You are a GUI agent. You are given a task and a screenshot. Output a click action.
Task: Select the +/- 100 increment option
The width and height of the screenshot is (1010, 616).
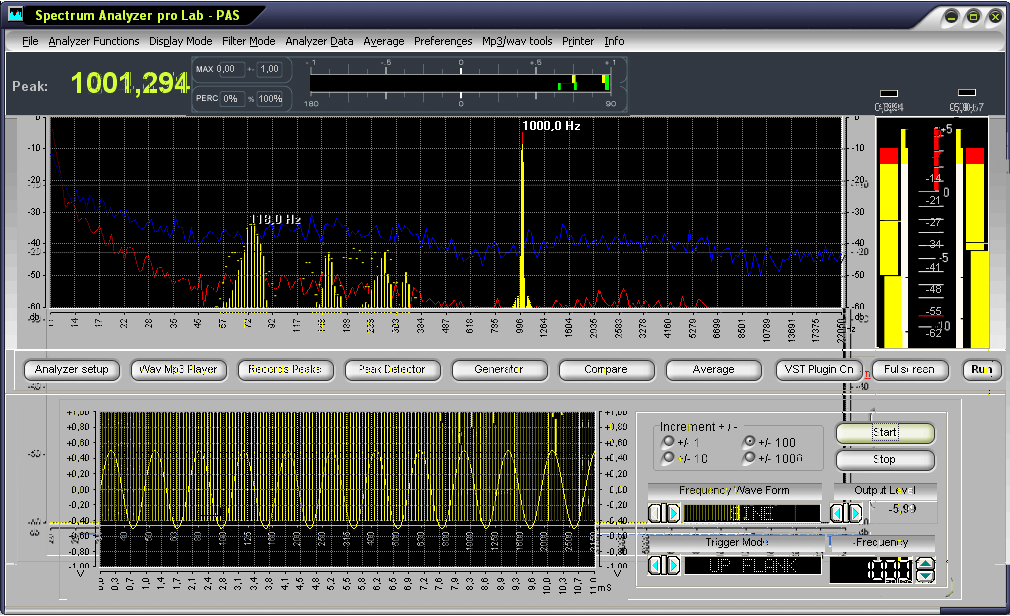click(748, 441)
